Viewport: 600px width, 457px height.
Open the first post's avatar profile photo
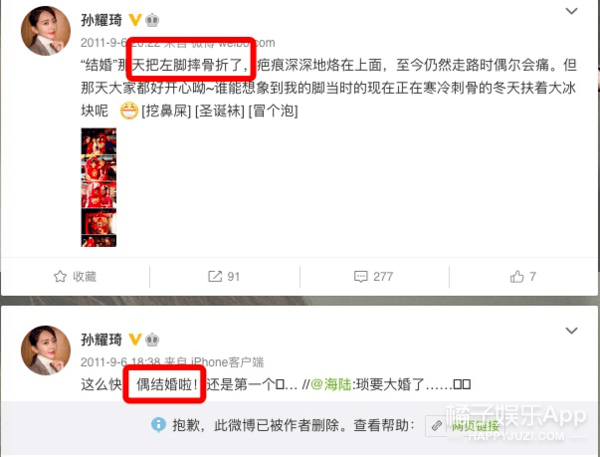(x=46, y=31)
